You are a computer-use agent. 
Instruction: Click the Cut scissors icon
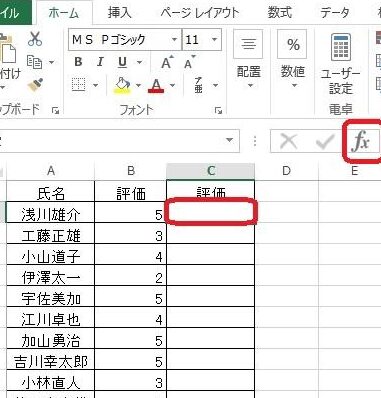click(x=35, y=39)
